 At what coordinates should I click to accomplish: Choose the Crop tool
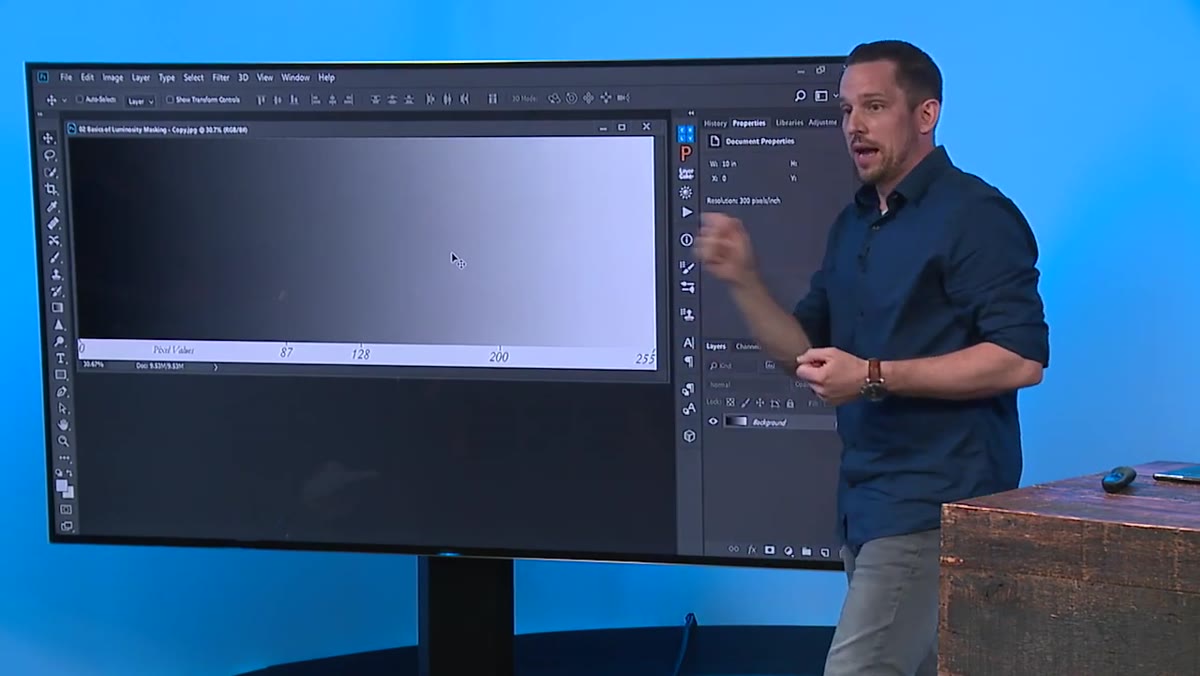[52, 190]
